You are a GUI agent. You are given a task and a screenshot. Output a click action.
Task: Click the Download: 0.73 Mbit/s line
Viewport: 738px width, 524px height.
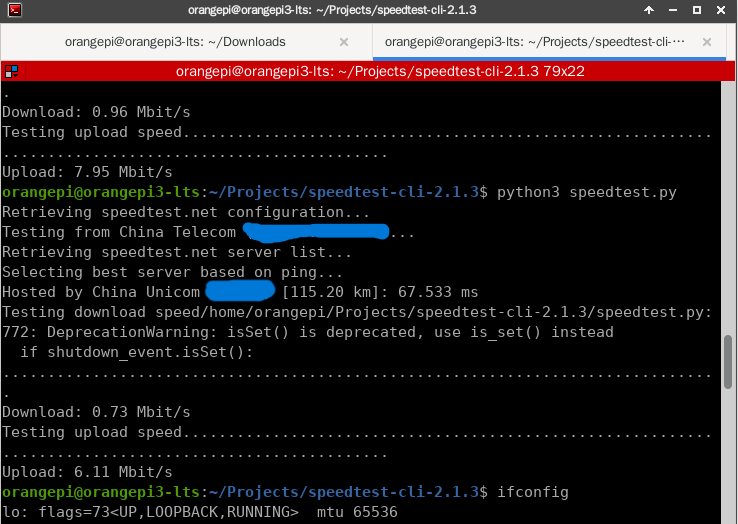pyautogui.click(x=96, y=412)
